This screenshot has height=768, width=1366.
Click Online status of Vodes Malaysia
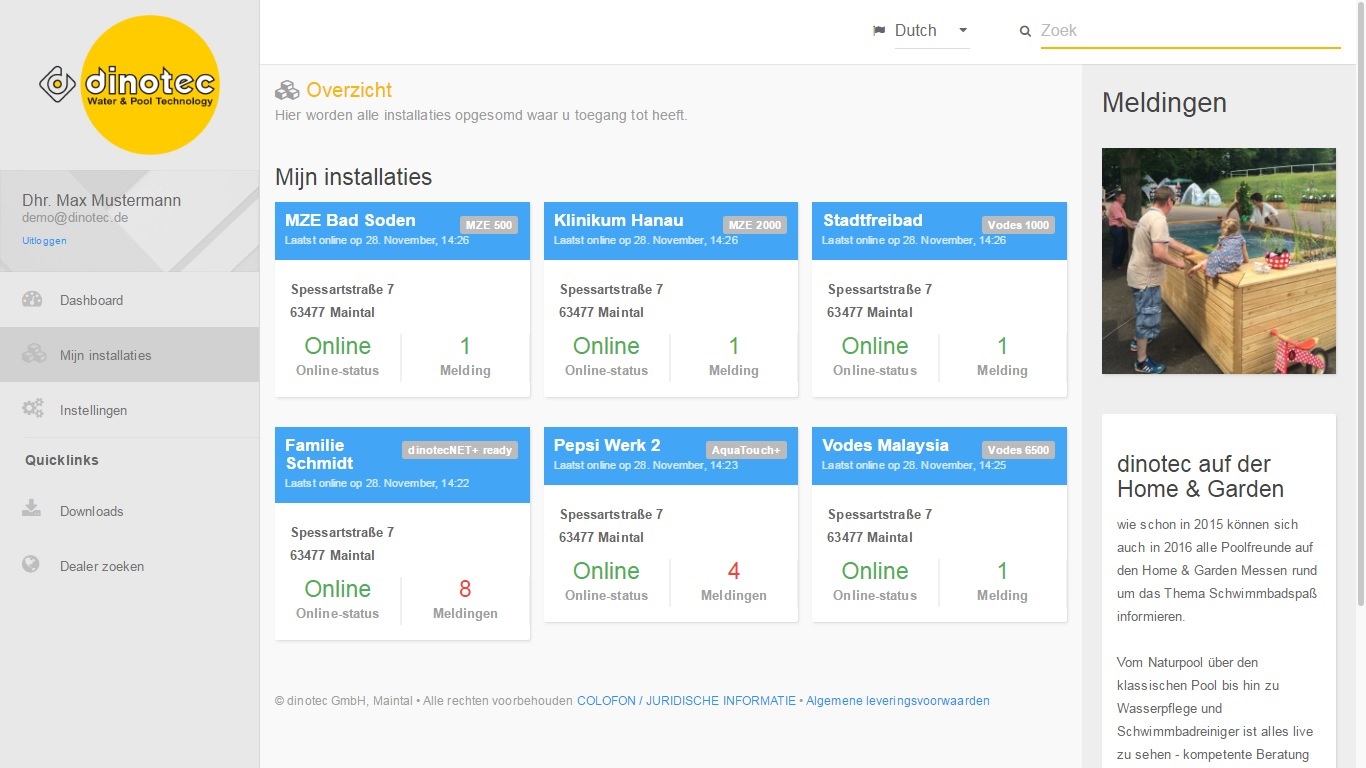pos(875,581)
